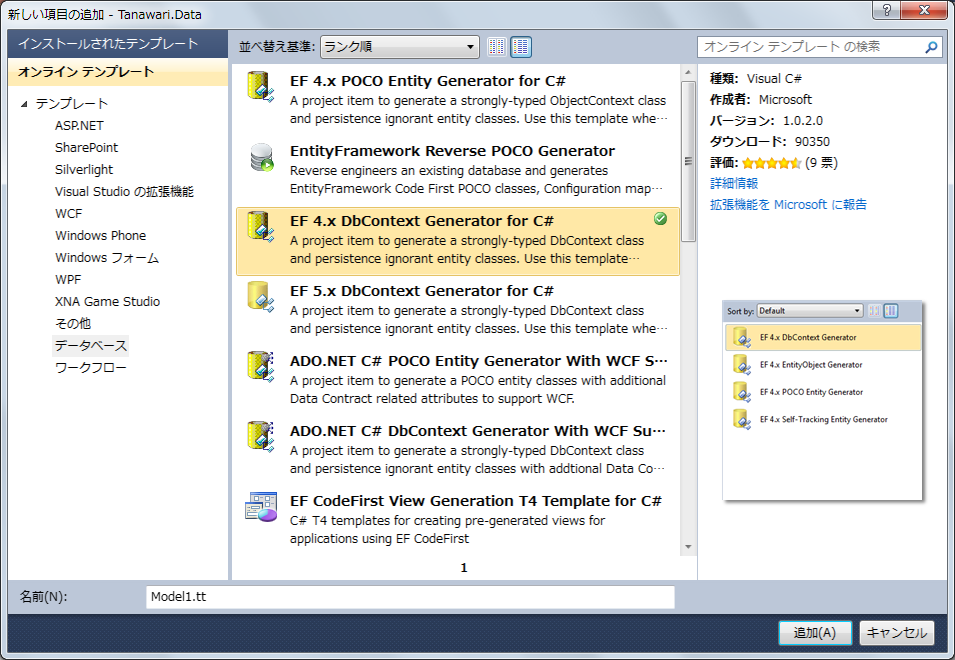This screenshot has height=660, width=955.
Task: Select Silverlight category
Action: [x=84, y=169]
